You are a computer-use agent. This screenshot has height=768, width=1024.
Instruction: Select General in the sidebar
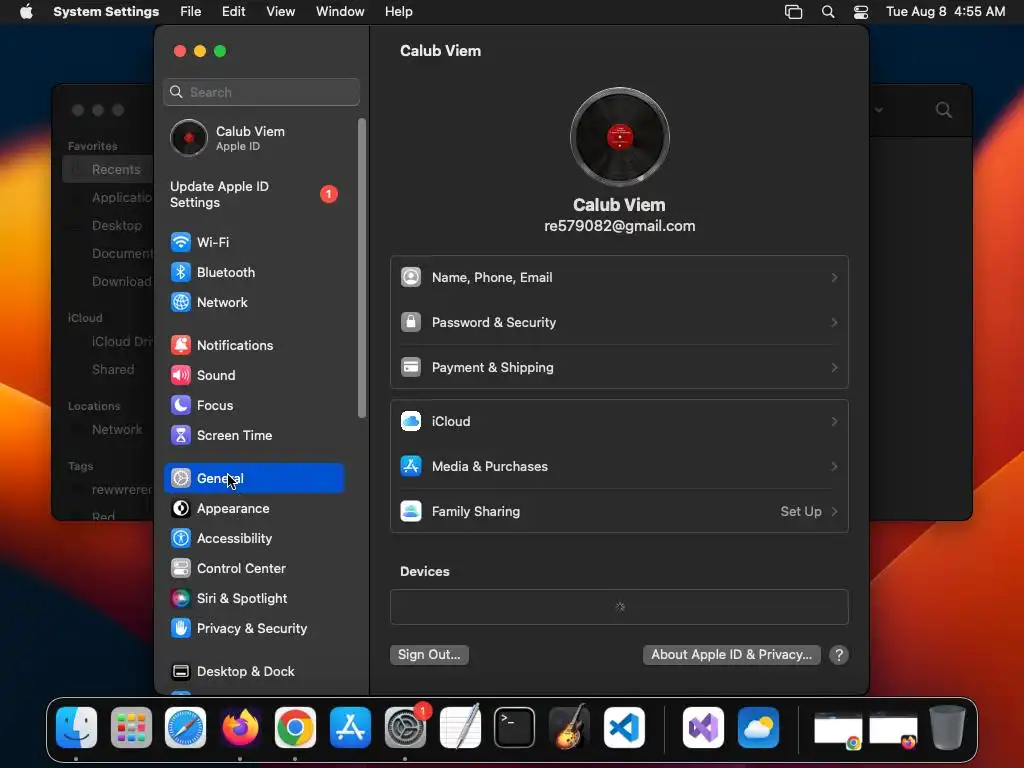coord(253,478)
